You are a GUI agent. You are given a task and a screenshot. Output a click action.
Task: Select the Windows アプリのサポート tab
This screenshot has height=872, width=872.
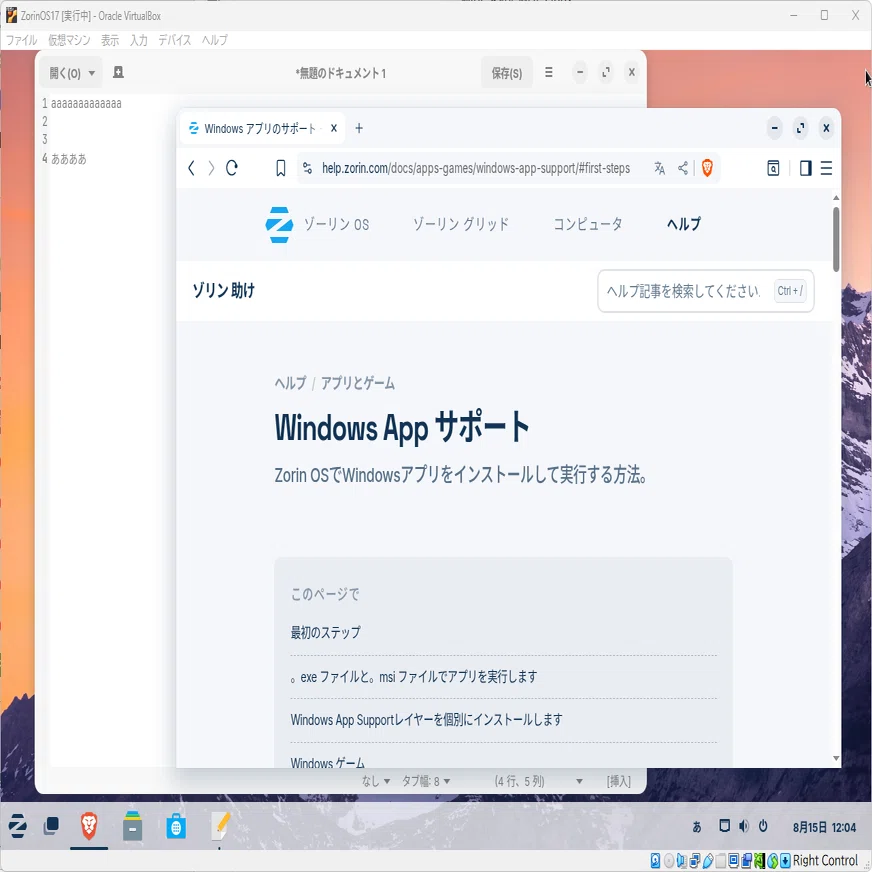[x=262, y=128]
